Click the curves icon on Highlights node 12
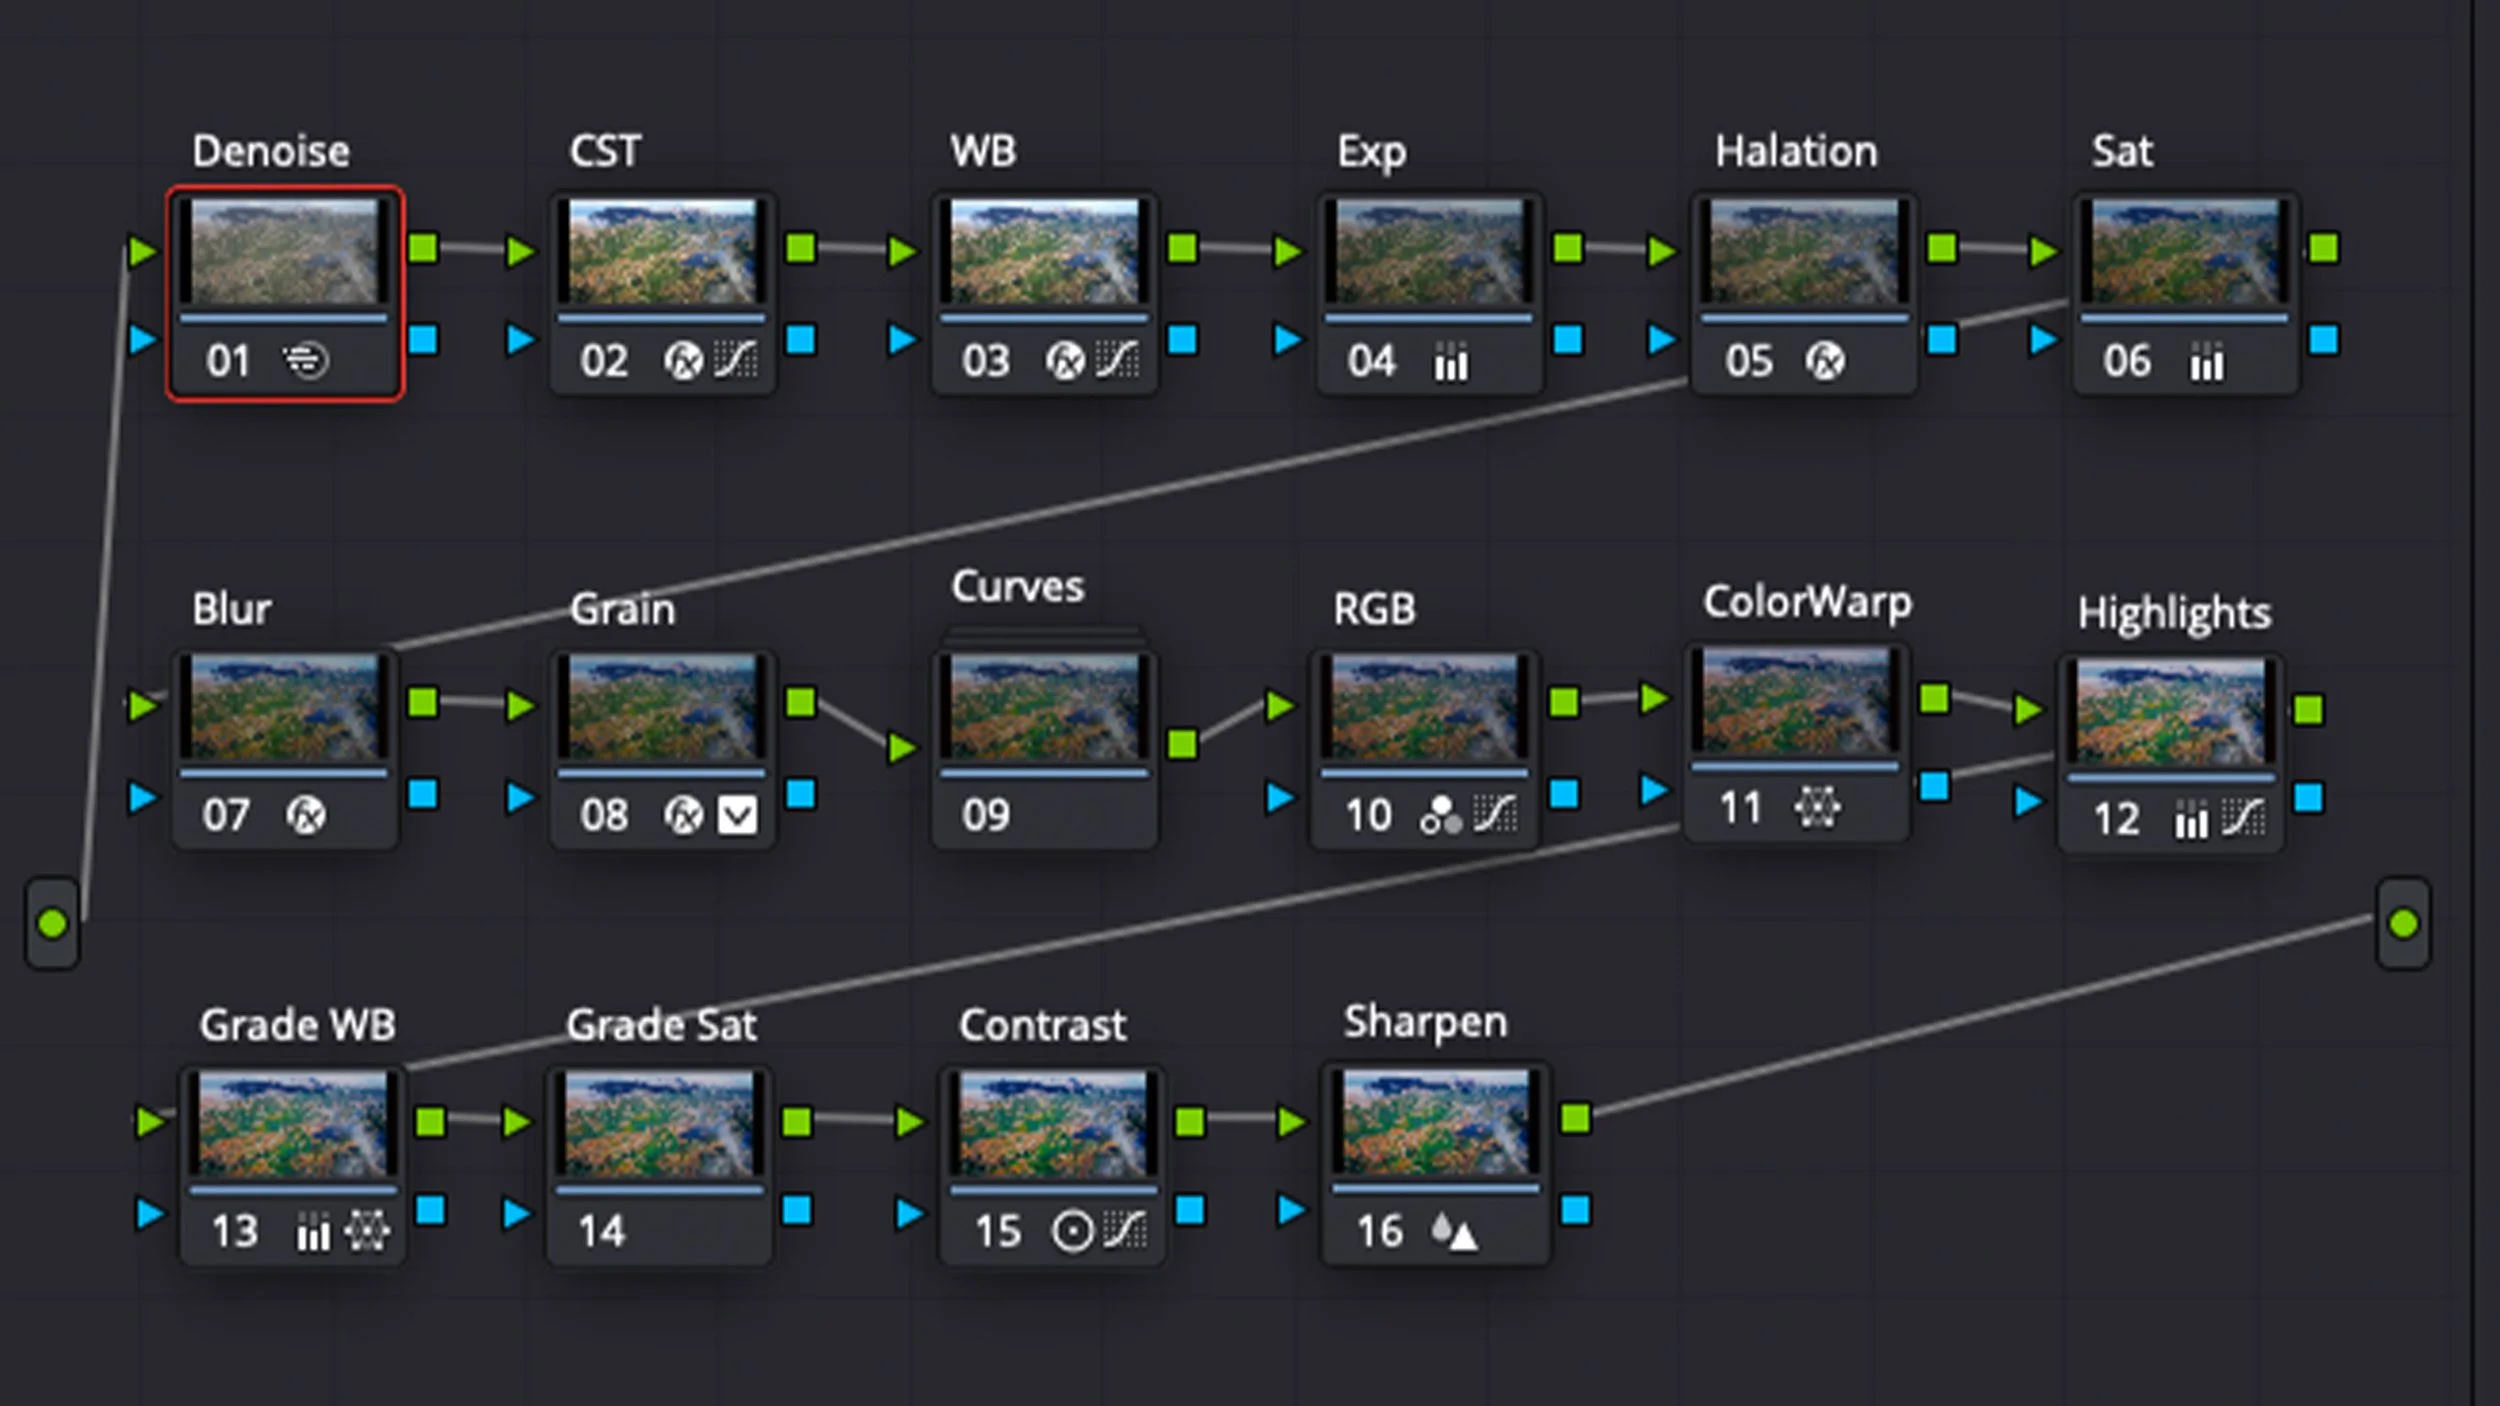 coord(2244,819)
